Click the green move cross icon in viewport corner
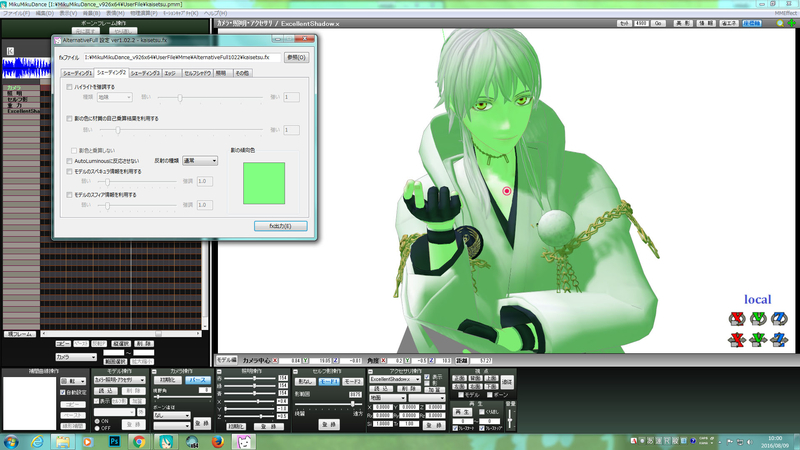This screenshot has height=450, width=800. tap(791, 23)
